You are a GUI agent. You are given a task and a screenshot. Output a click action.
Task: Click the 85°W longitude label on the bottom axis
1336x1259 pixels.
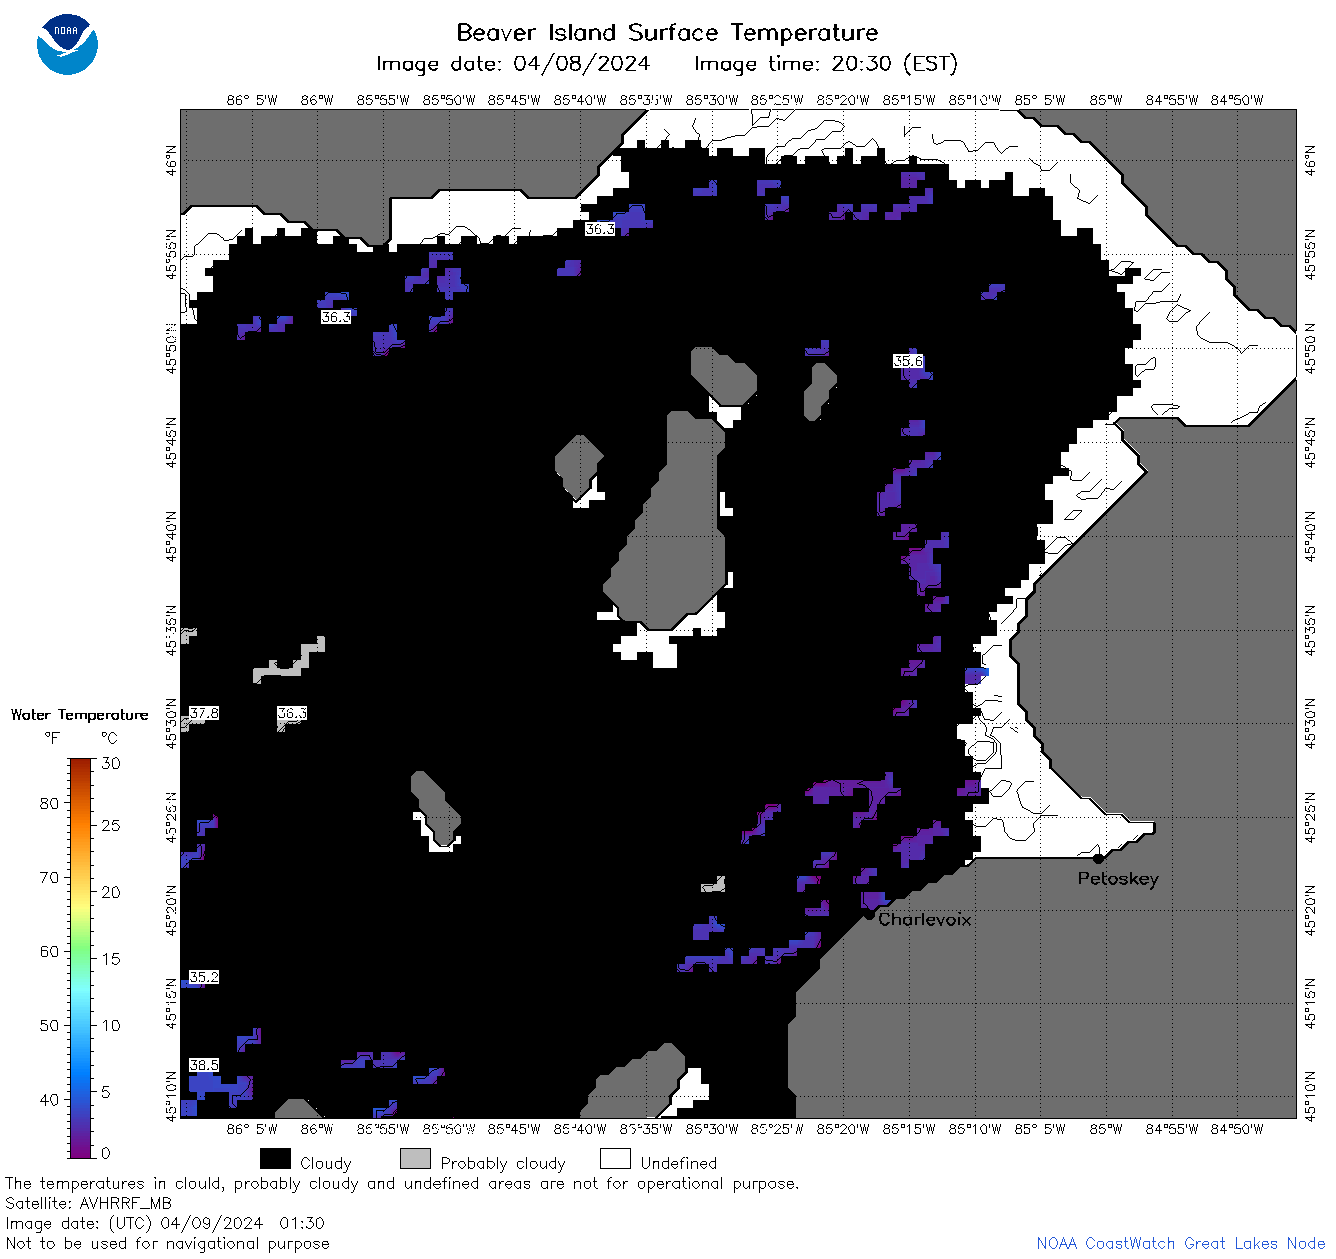[x=1106, y=1129]
